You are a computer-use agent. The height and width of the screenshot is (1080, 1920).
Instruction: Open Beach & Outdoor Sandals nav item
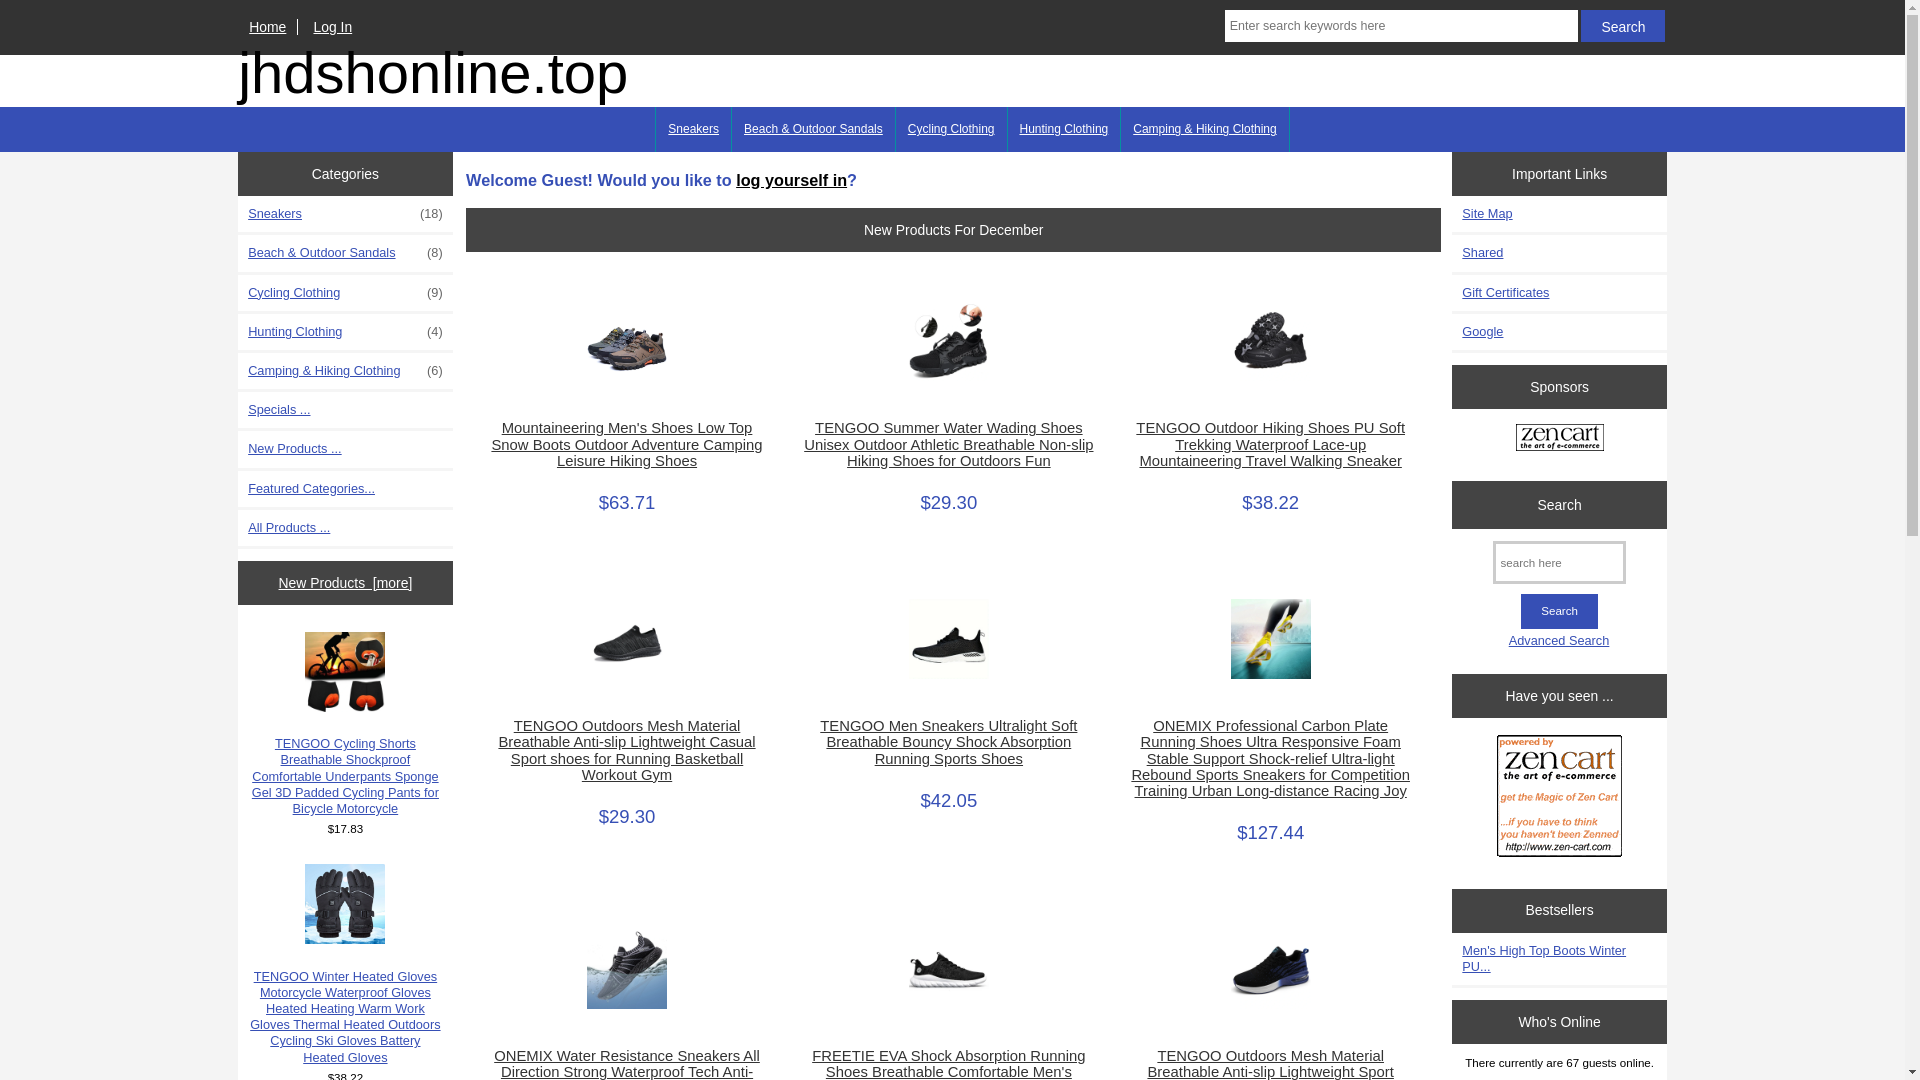tap(813, 129)
